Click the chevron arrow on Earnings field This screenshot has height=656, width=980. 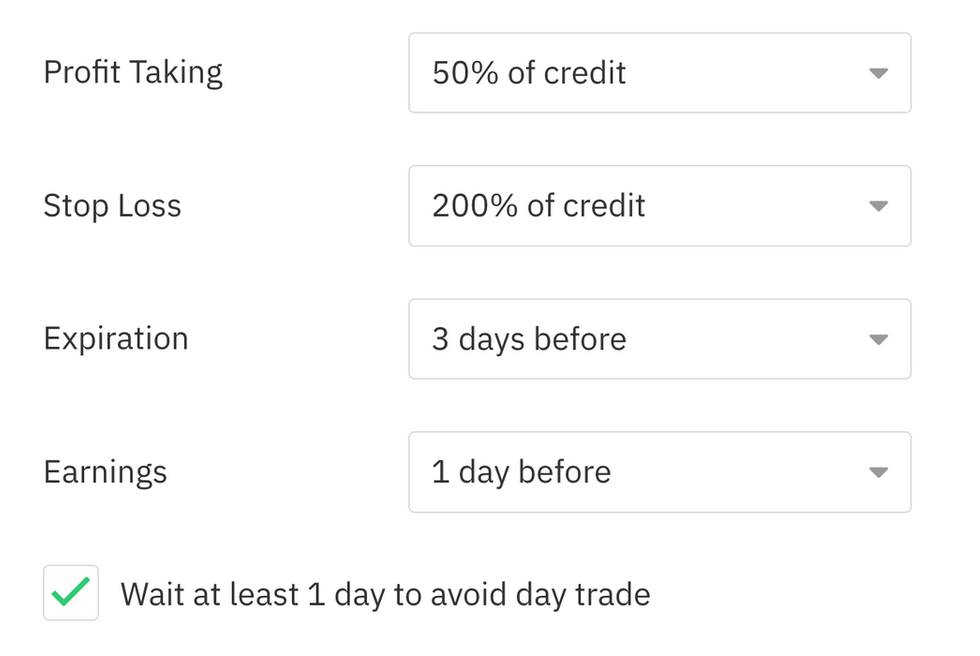pos(878,471)
